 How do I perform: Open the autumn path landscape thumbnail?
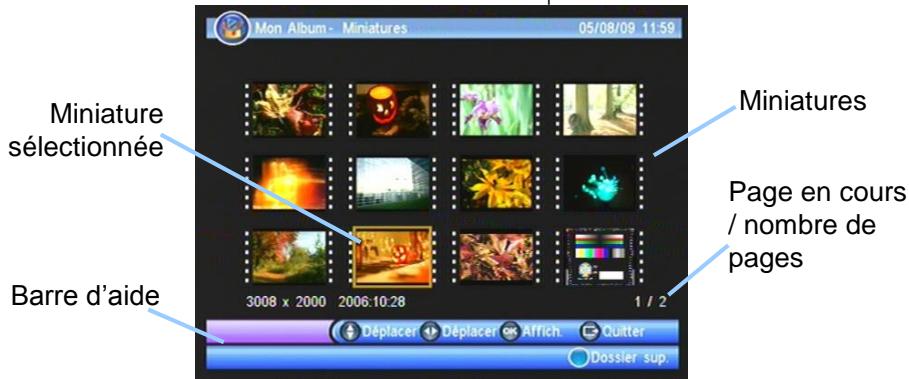click(289, 257)
